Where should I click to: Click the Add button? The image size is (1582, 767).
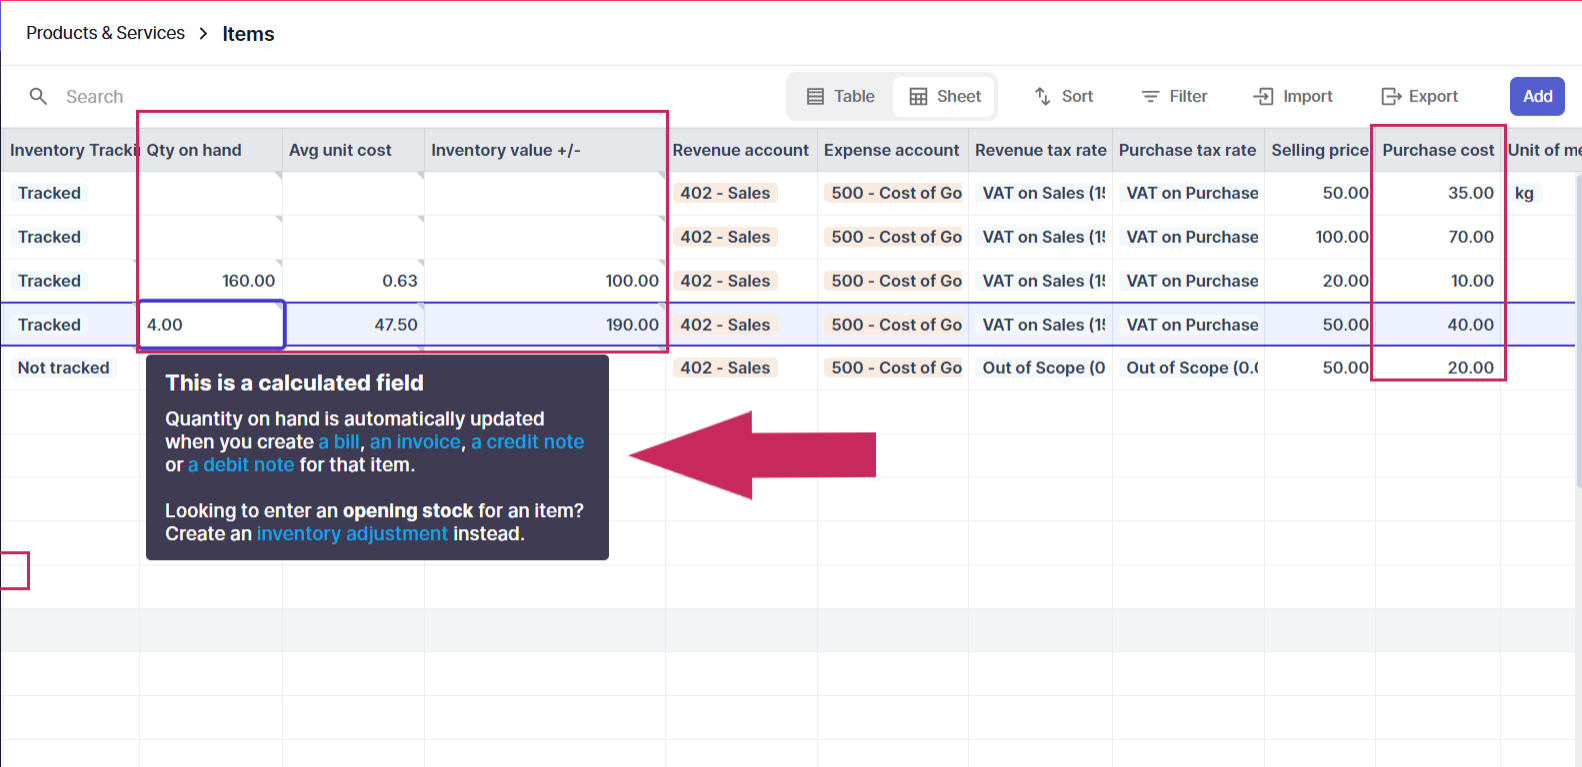pos(1537,96)
